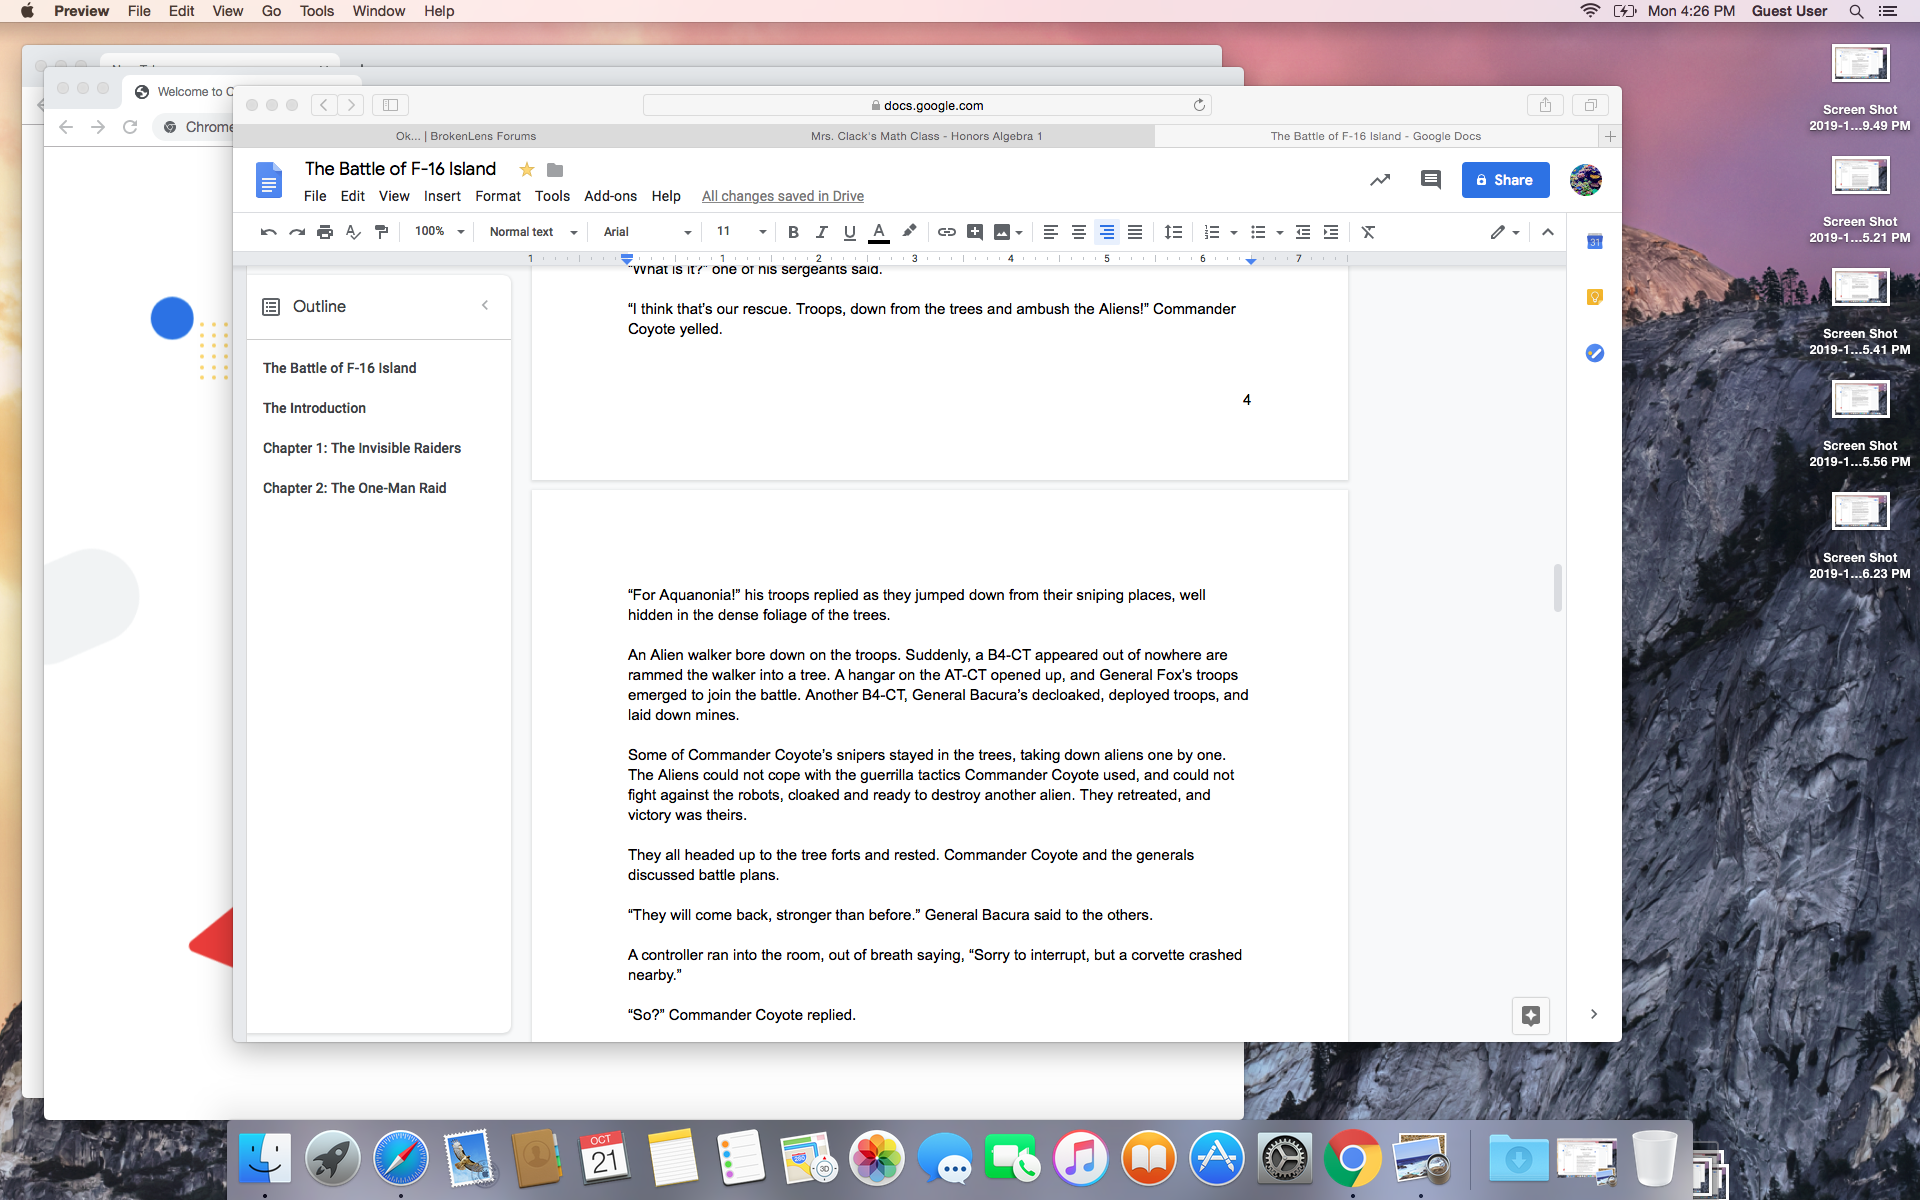
Task: Toggle italic formatting
Action: [x=821, y=232]
